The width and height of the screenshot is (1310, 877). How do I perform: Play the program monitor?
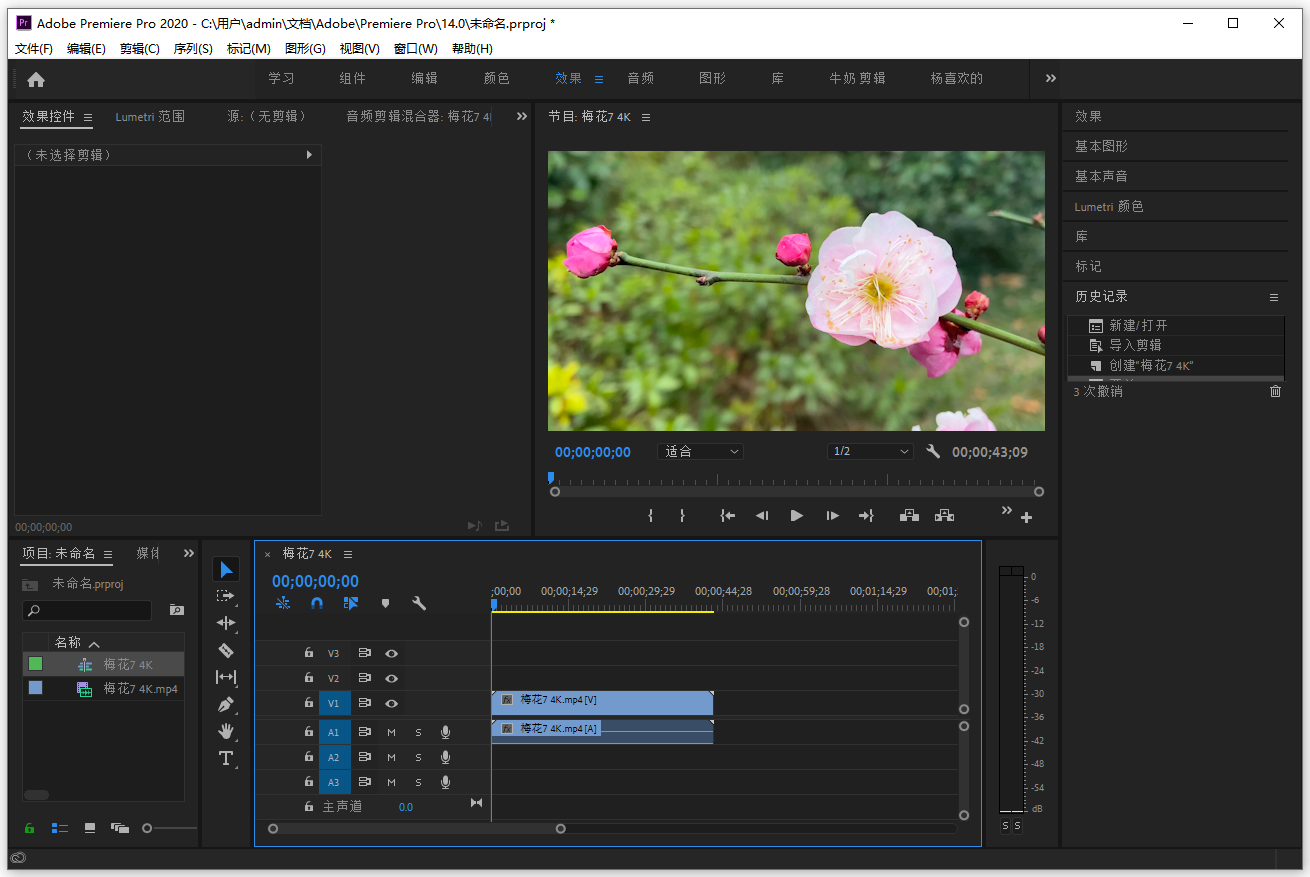797,516
